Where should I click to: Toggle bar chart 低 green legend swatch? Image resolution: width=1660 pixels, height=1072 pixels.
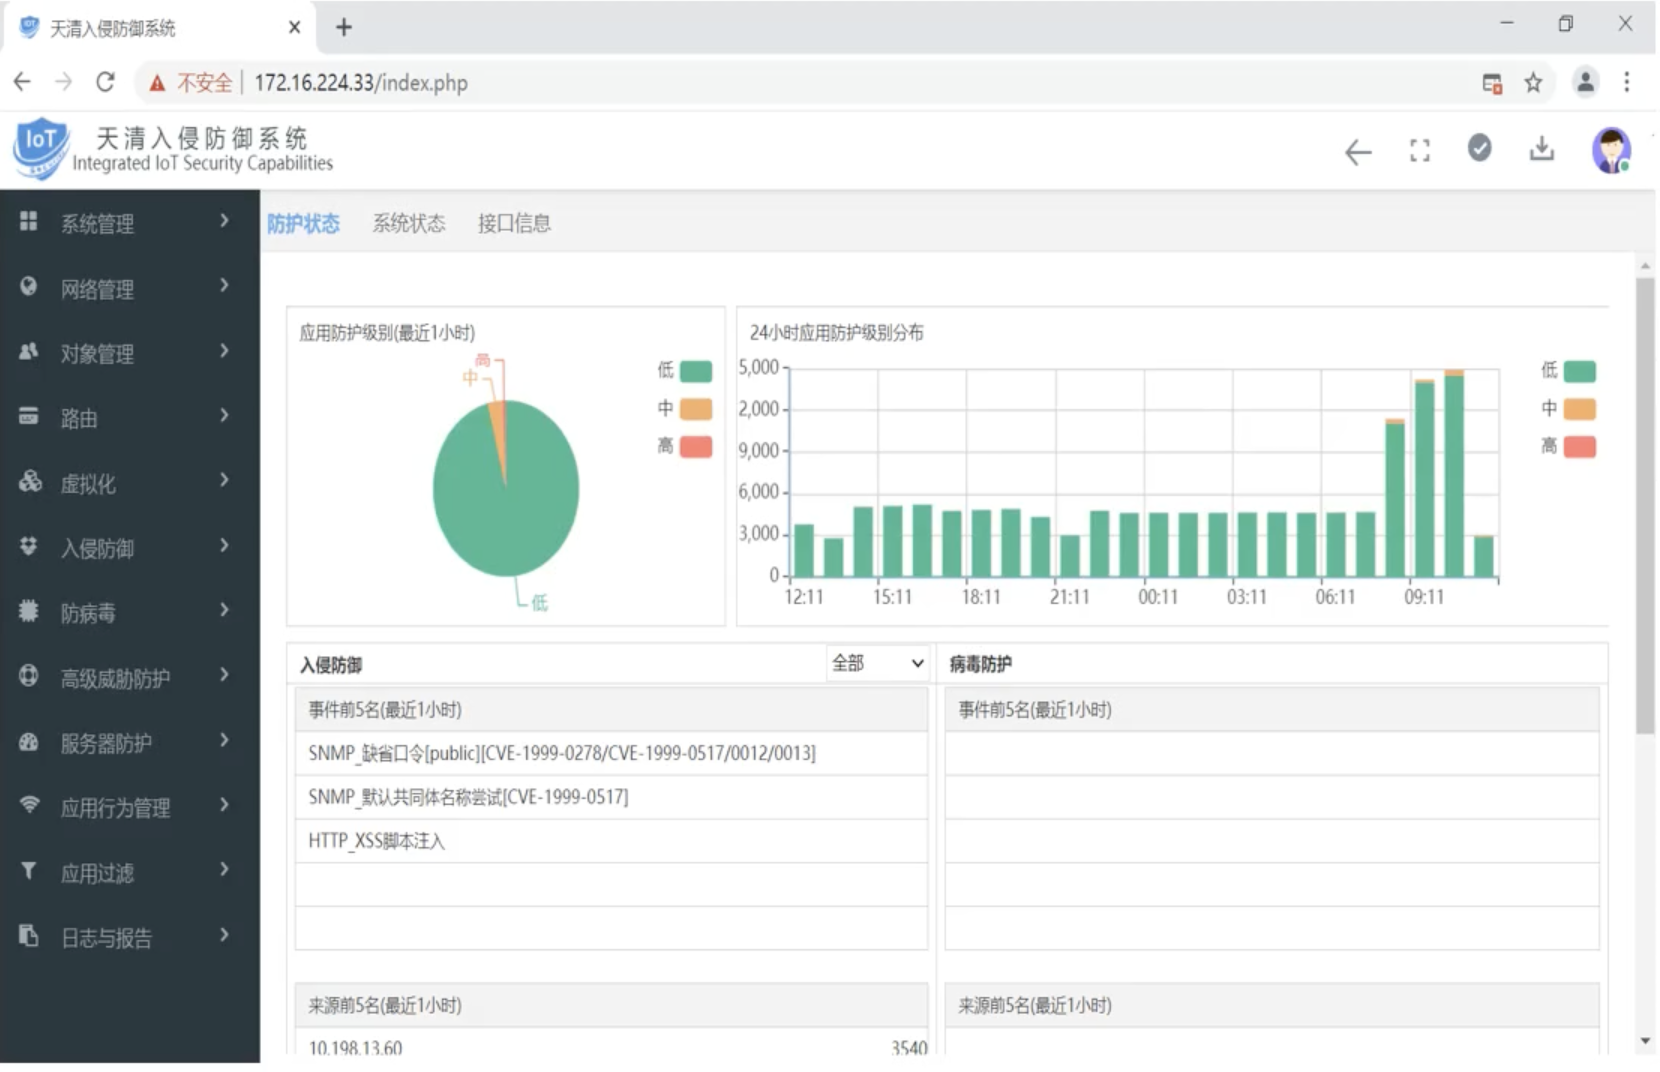click(1580, 371)
